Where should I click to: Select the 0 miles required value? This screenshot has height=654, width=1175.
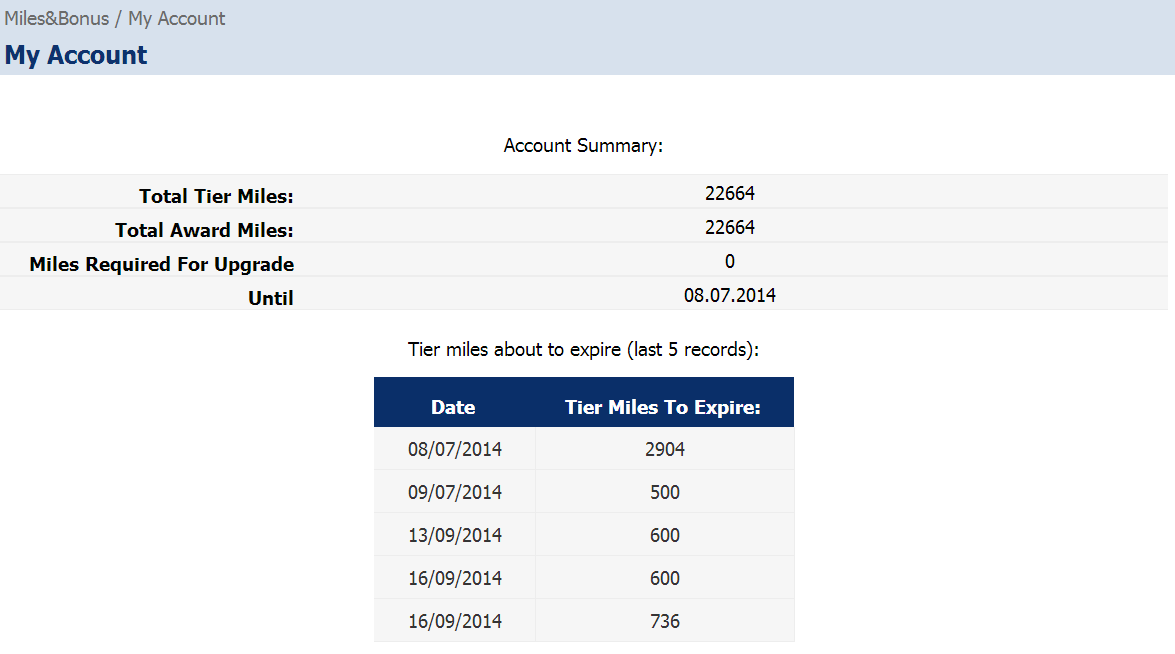tap(729, 261)
